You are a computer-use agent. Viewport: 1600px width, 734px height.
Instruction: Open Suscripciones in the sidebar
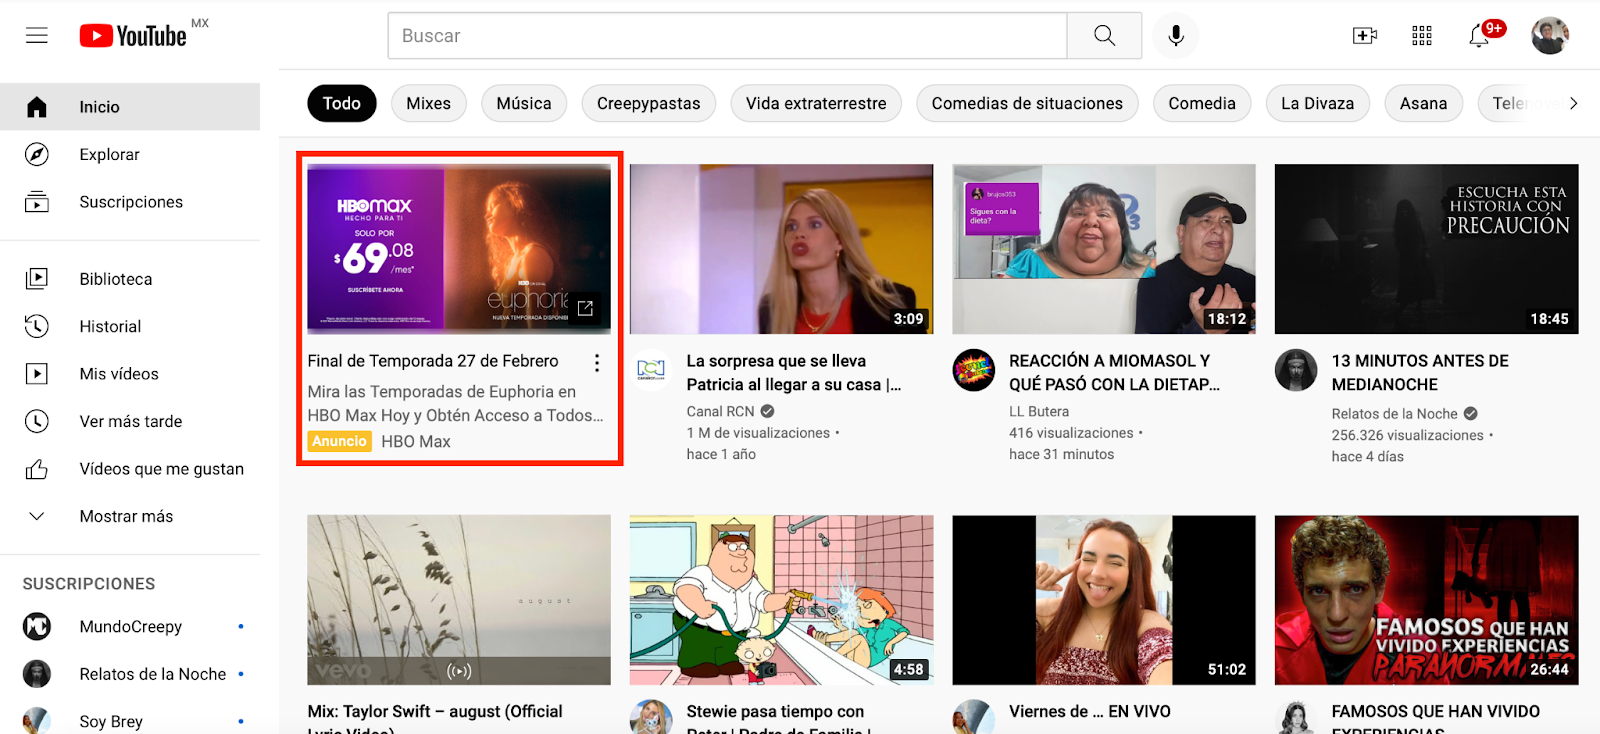(x=131, y=202)
